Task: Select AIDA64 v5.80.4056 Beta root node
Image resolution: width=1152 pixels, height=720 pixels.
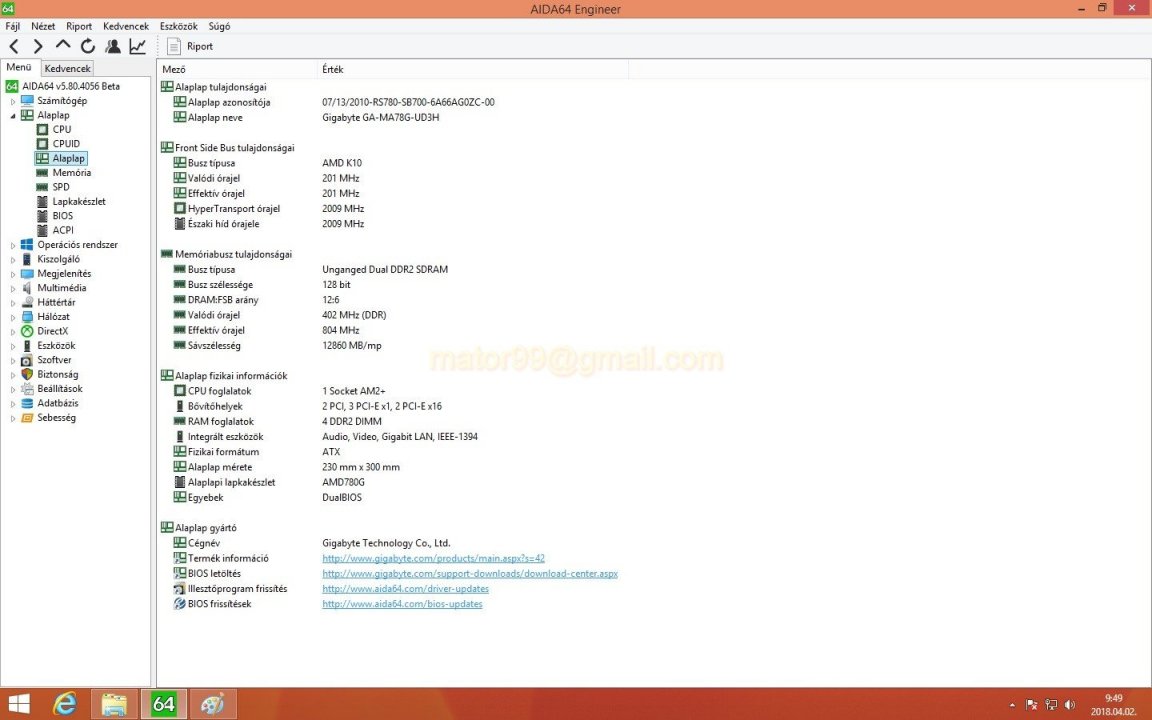Action: 71,86
